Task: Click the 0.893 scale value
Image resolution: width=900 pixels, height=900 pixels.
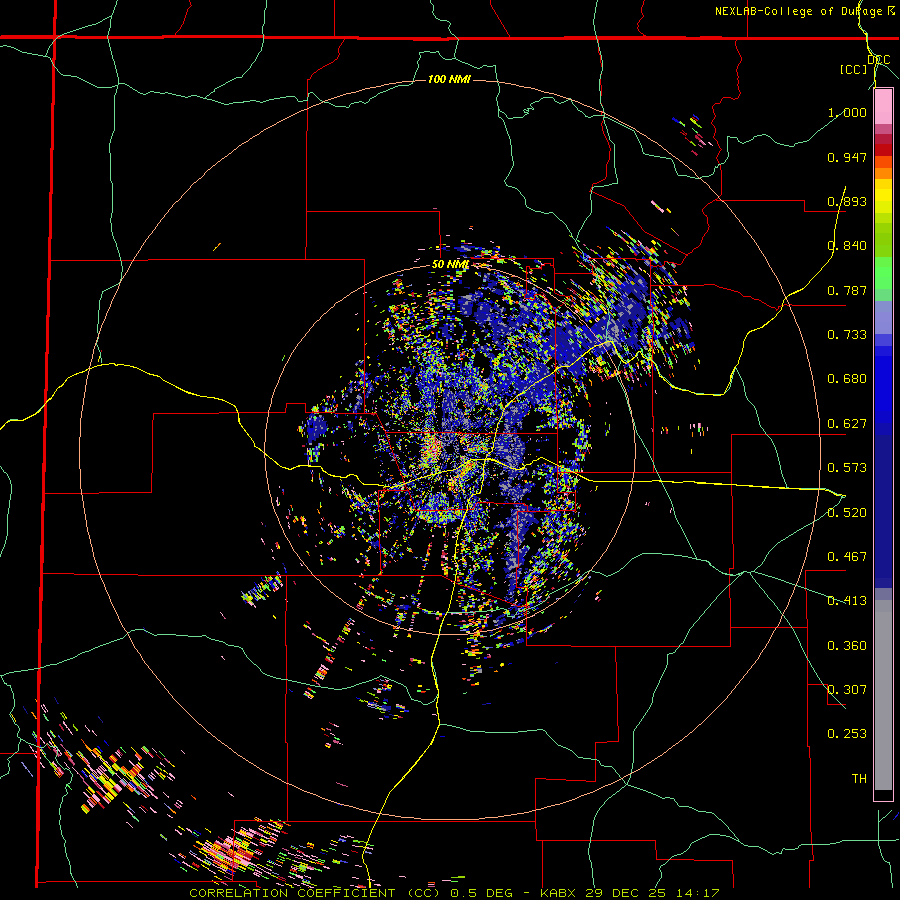Action: [847, 201]
